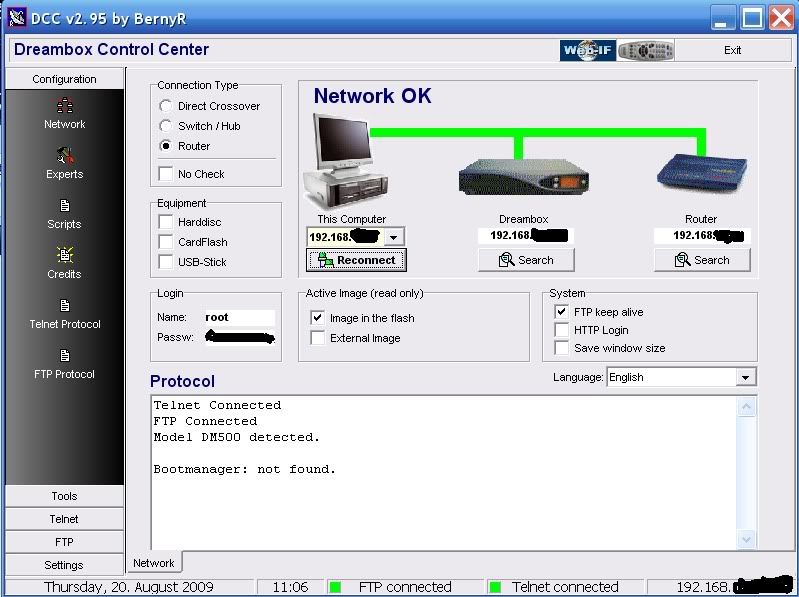Click the 11:06 time in status bar
The width and height of the screenshot is (799, 597).
point(290,587)
